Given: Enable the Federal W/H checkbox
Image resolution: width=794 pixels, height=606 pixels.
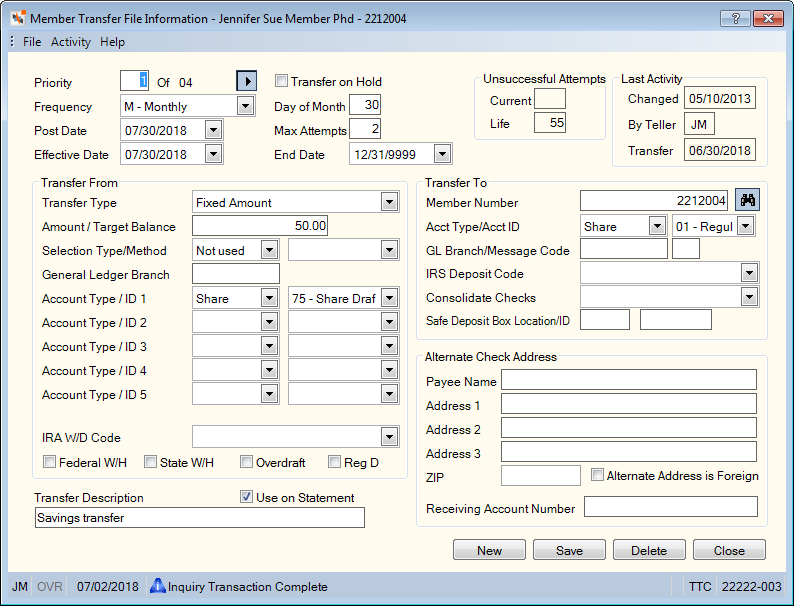Looking at the screenshot, I should point(49,462).
